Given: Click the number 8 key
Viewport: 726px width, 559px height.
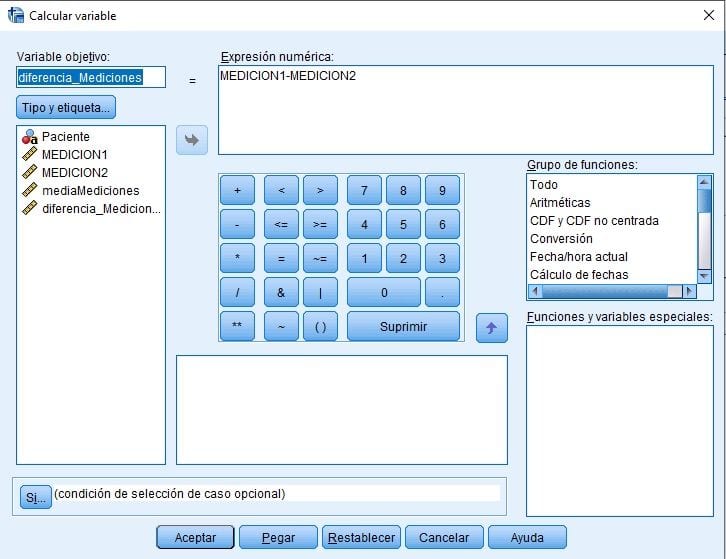Looking at the screenshot, I should (403, 190).
